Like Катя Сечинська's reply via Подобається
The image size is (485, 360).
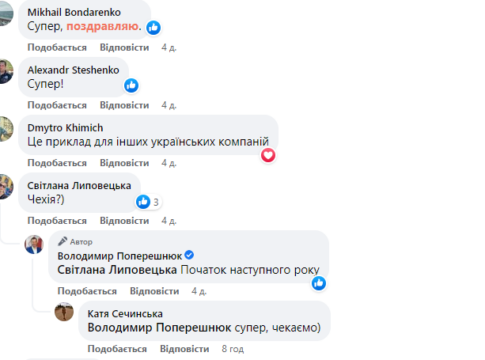[x=117, y=349]
